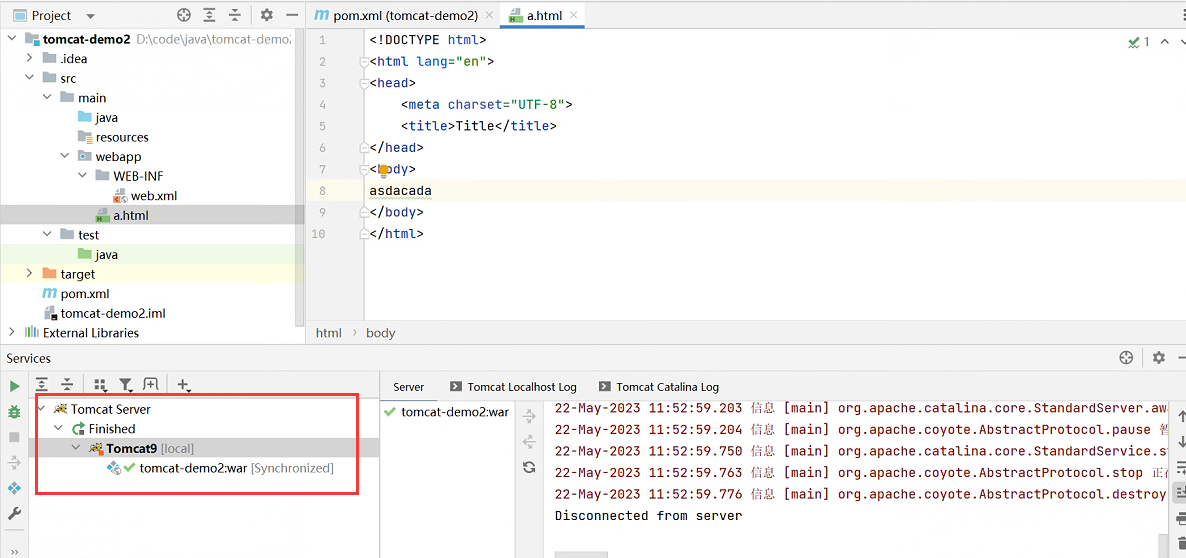This screenshot has width=1186, height=558.
Task: Hide the Project tool window
Action: point(292,14)
